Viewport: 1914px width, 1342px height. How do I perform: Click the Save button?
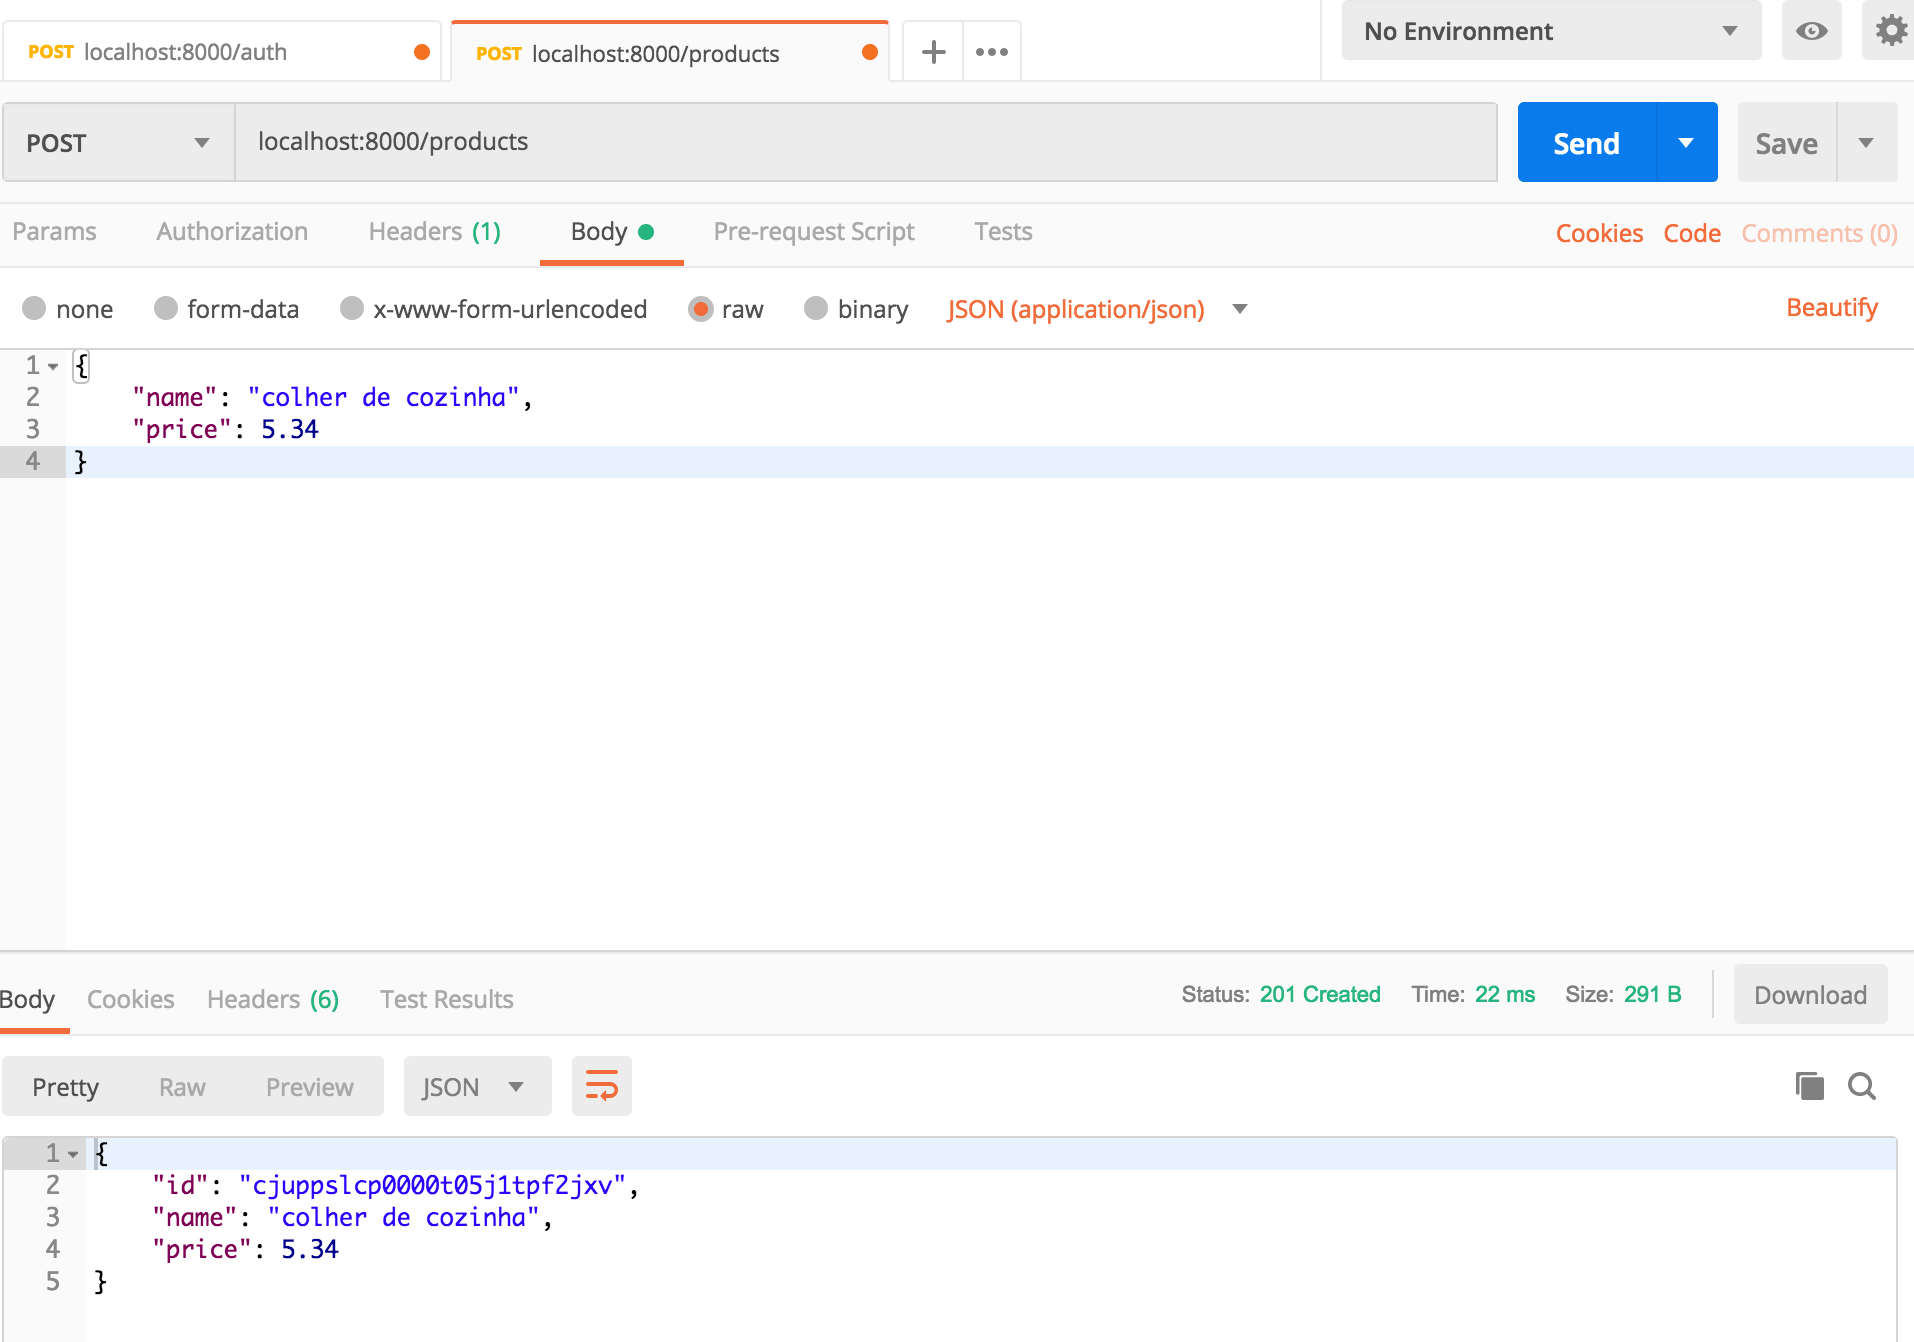(x=1786, y=142)
